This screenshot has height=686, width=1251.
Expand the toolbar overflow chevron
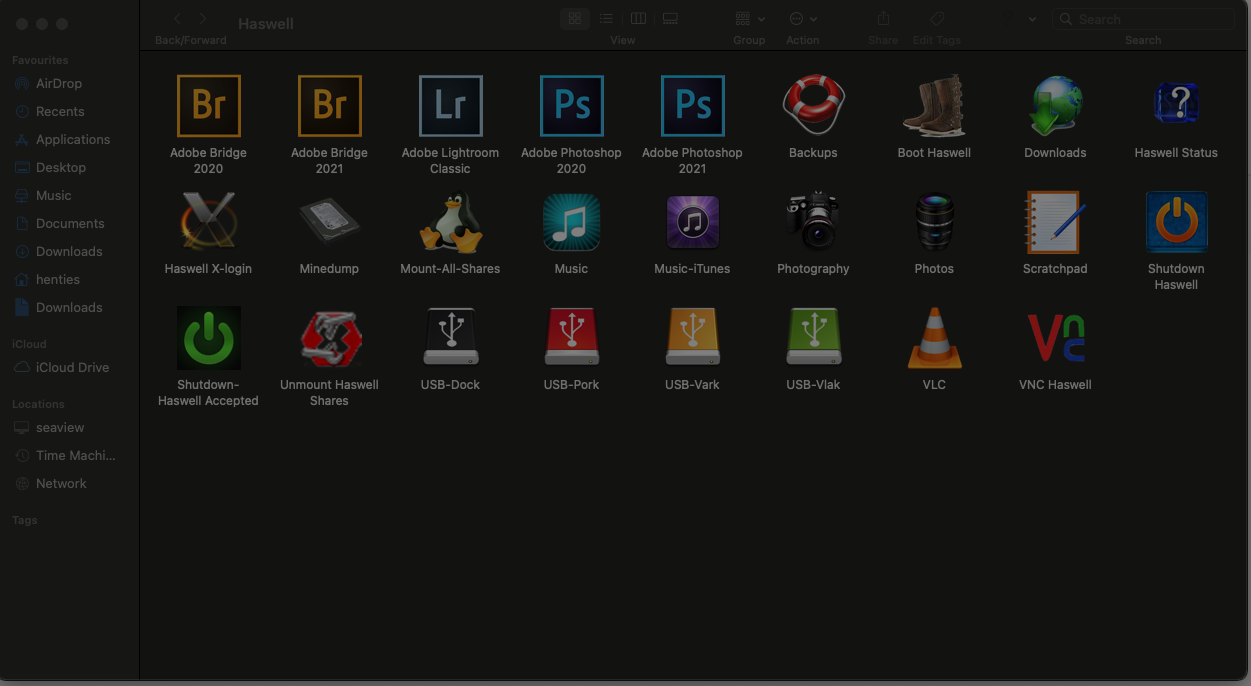click(1031, 19)
